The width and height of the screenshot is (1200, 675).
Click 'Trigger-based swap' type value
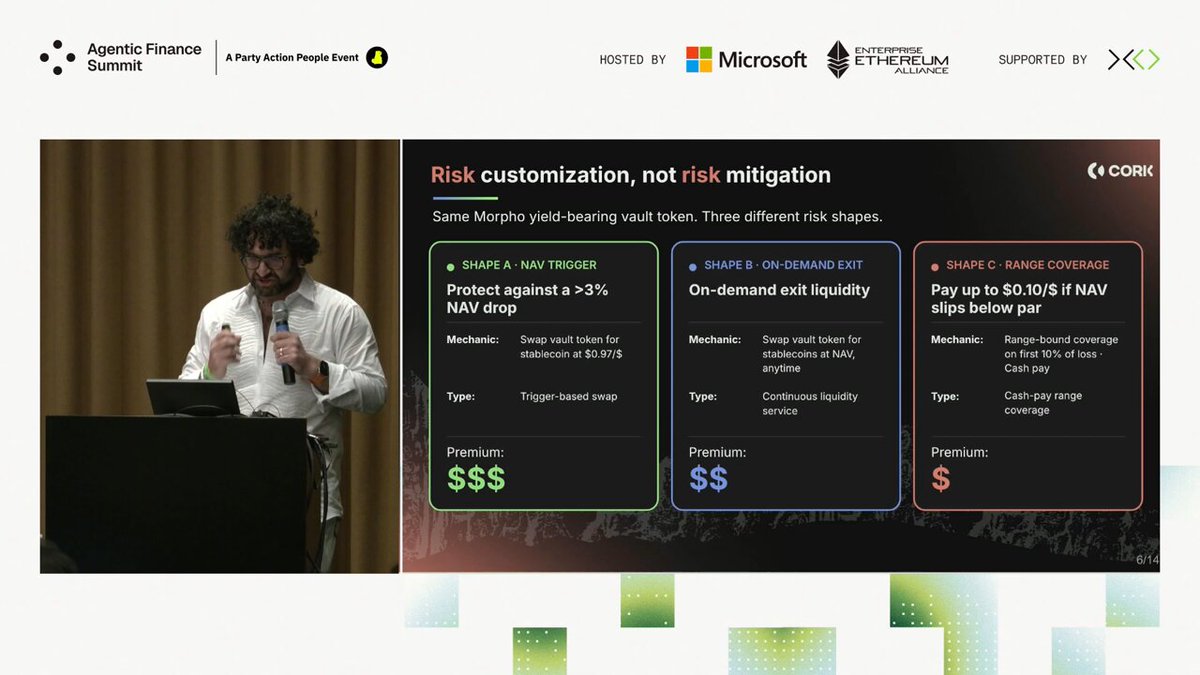[569, 396]
